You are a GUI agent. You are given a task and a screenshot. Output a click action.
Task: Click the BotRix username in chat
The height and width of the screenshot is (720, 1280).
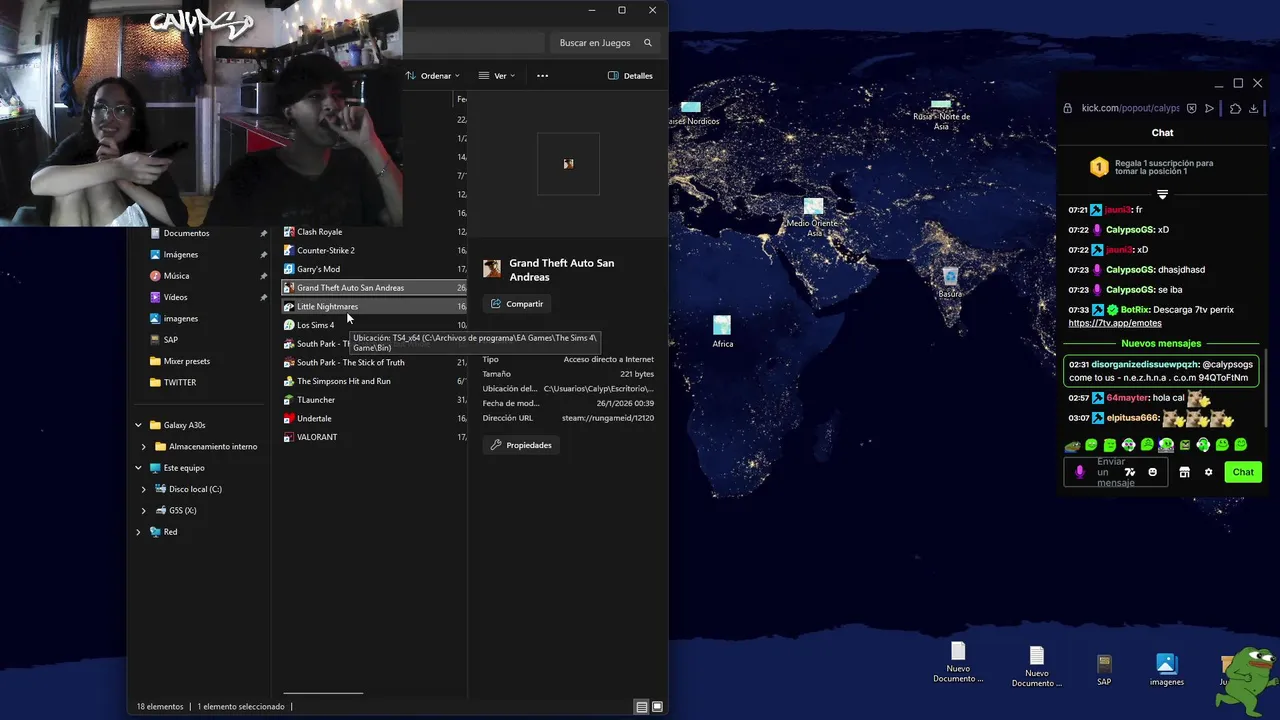click(1134, 310)
